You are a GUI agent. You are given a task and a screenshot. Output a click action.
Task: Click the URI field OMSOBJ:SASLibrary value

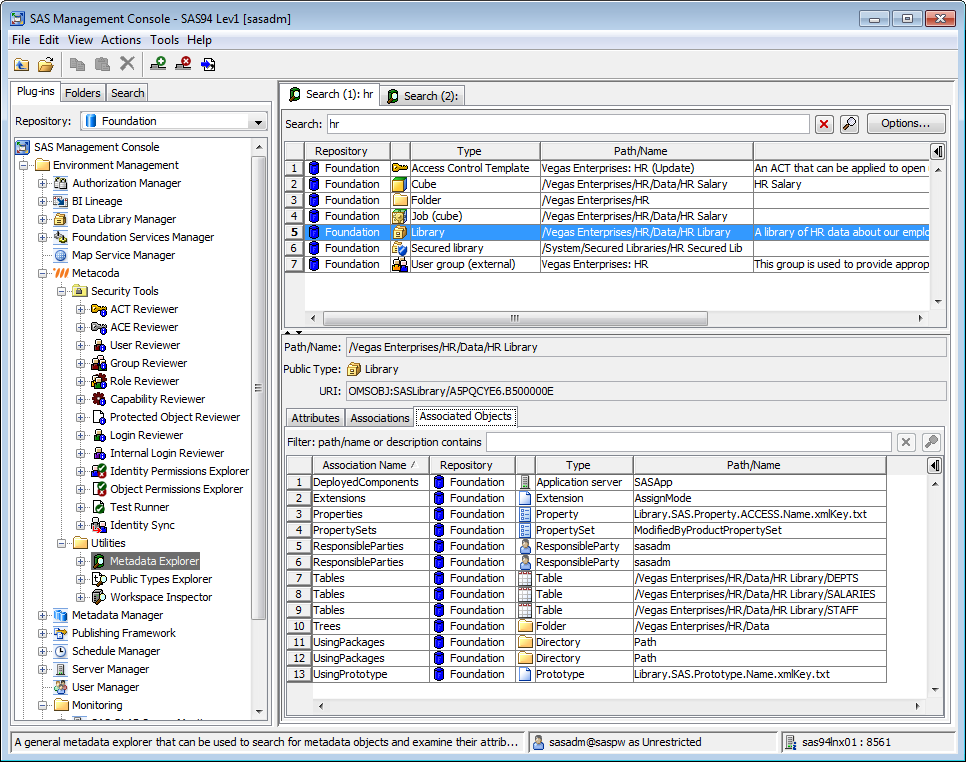pos(646,391)
